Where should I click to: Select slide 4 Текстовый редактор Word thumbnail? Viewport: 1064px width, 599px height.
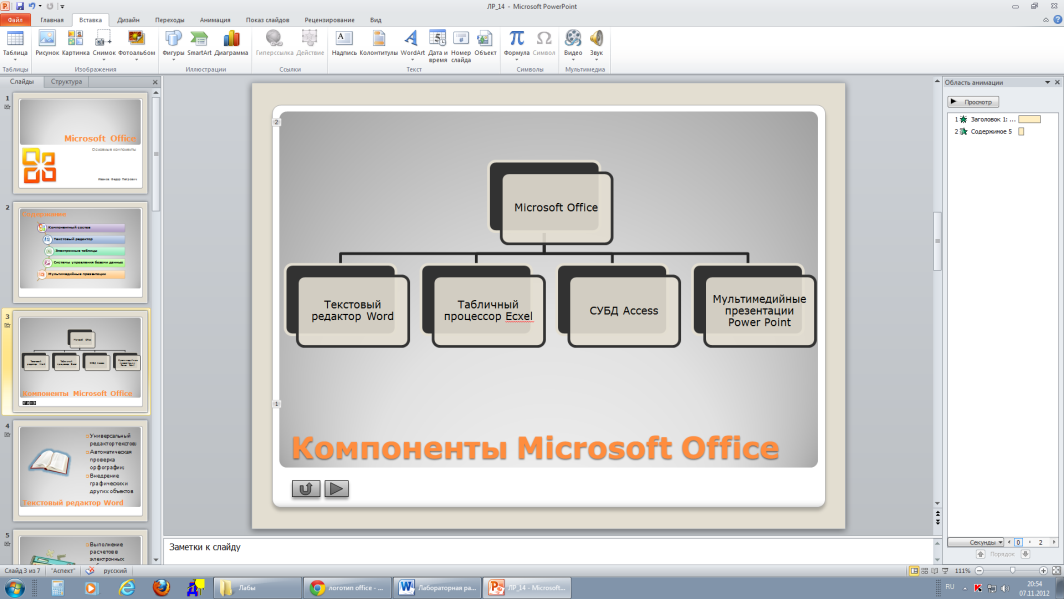[x=81, y=471]
